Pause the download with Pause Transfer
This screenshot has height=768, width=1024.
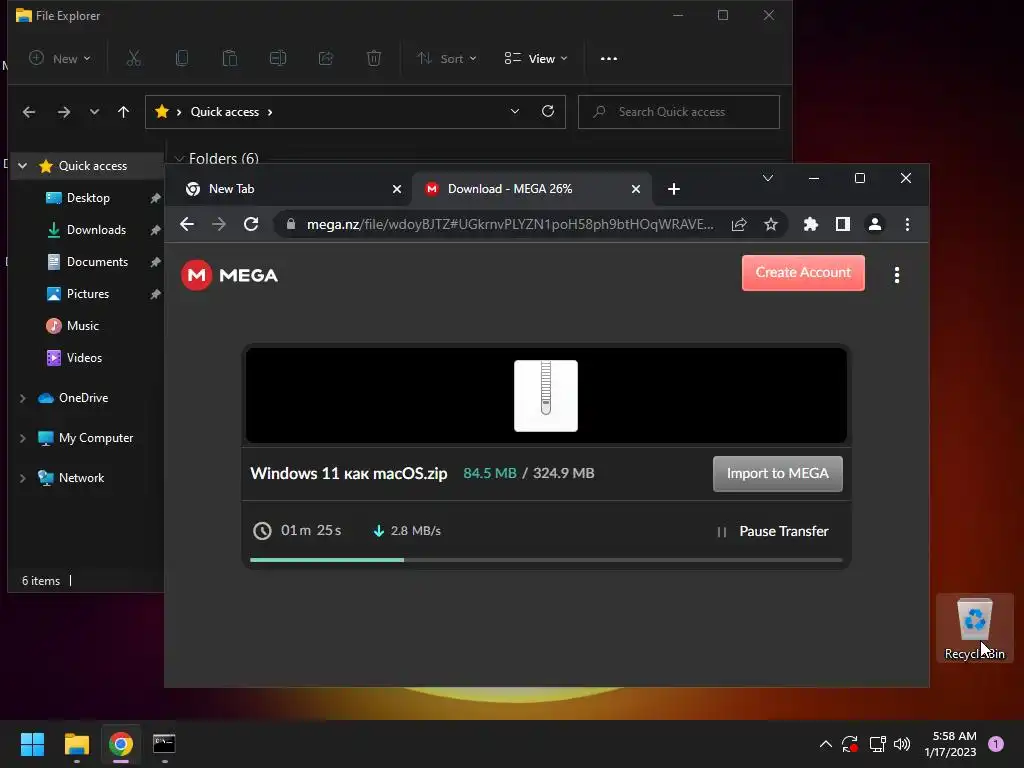point(773,532)
